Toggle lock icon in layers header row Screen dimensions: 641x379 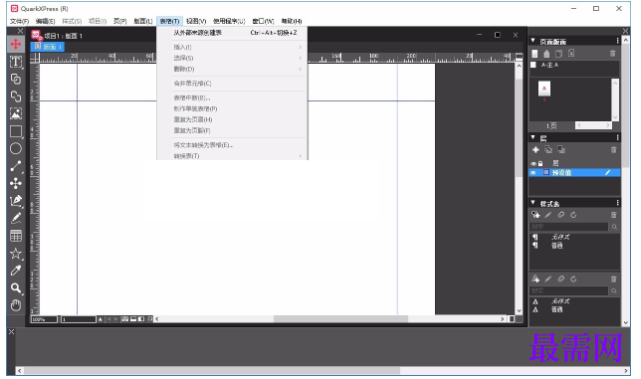pos(540,164)
